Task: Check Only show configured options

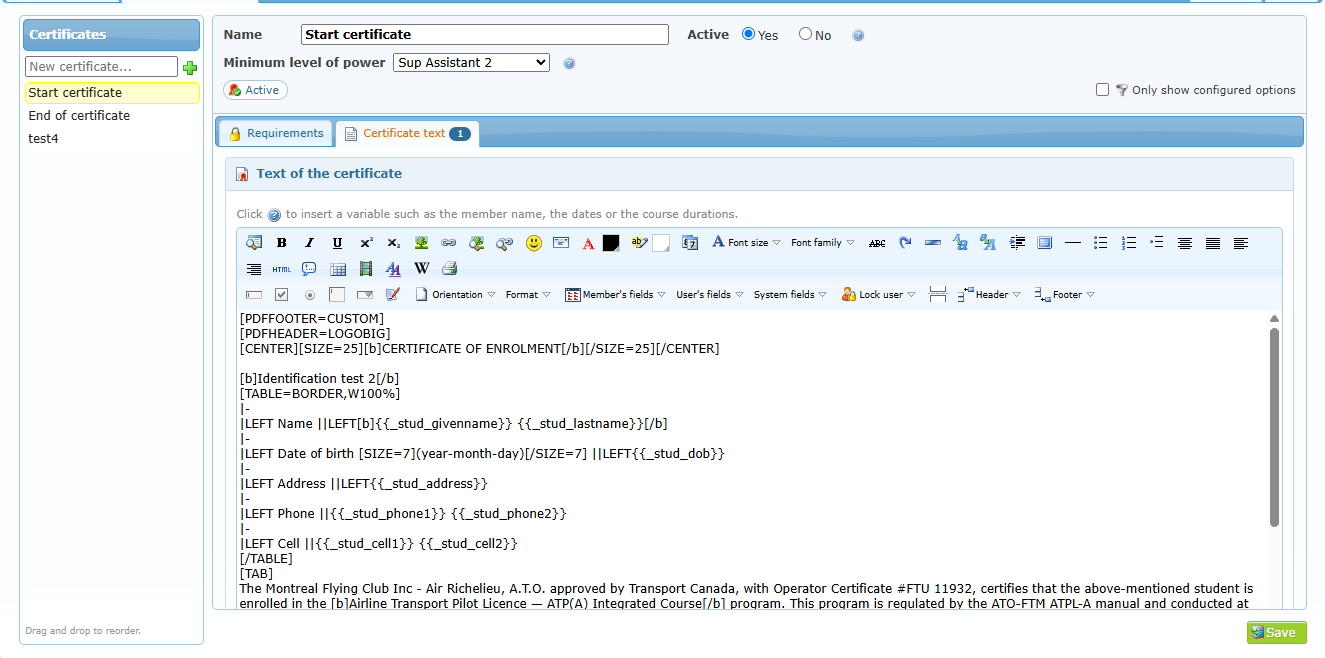Action: click(1102, 90)
